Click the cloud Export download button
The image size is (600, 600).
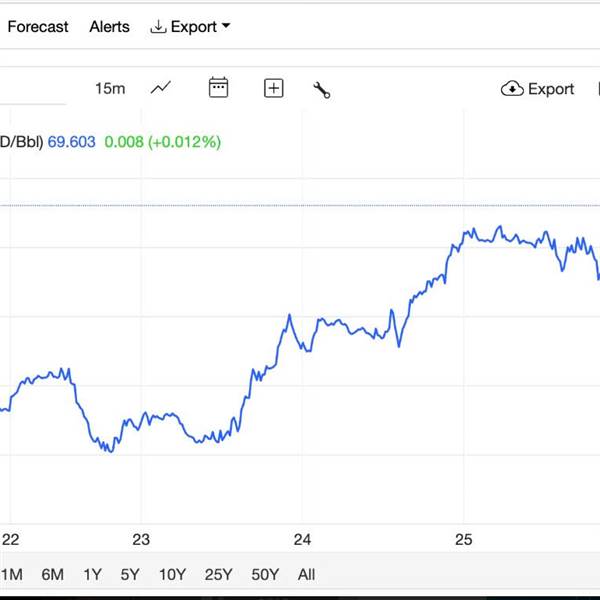point(538,89)
